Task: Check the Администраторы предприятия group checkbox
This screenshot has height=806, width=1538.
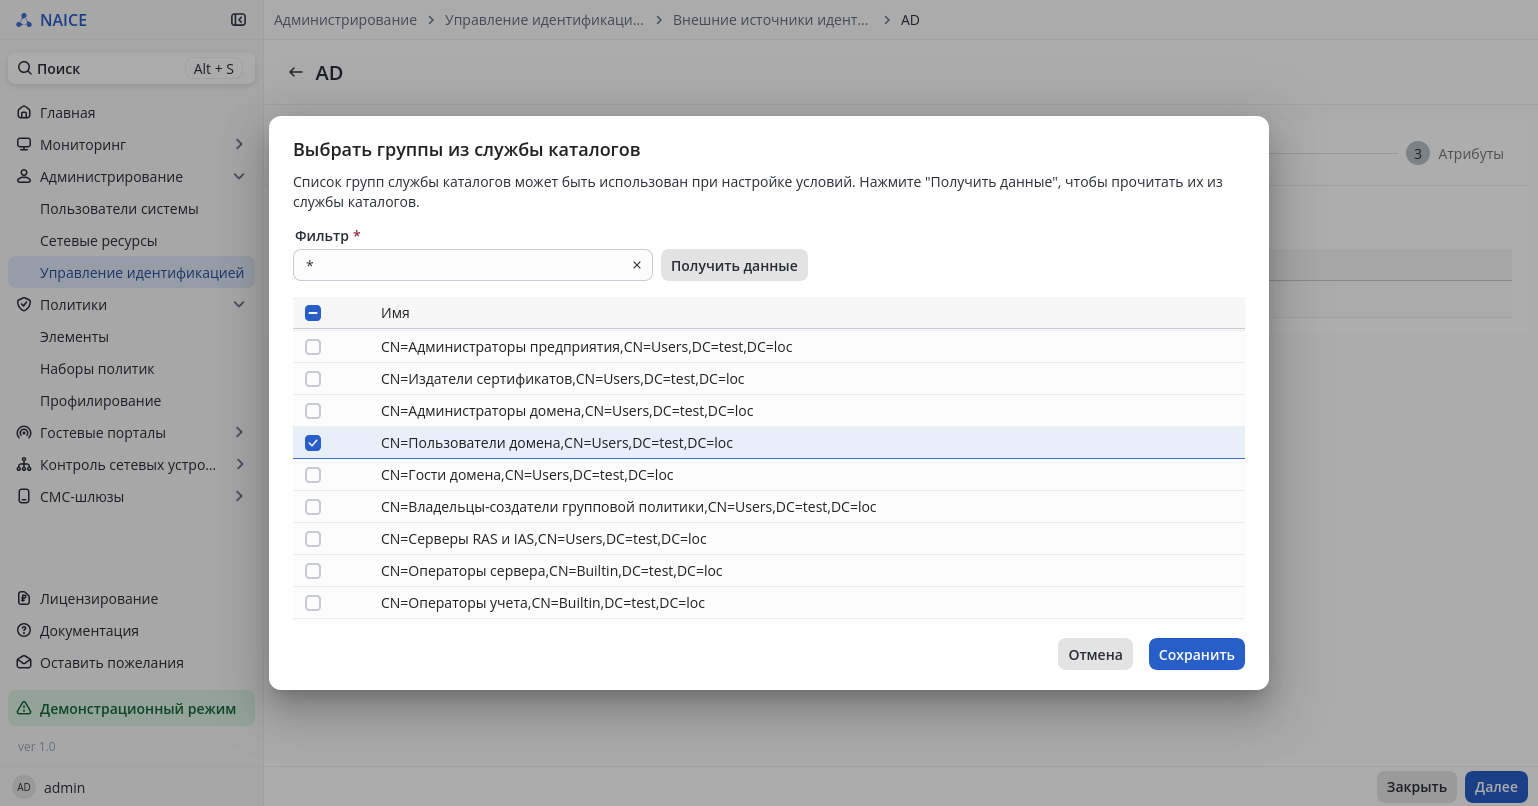Action: click(x=313, y=347)
